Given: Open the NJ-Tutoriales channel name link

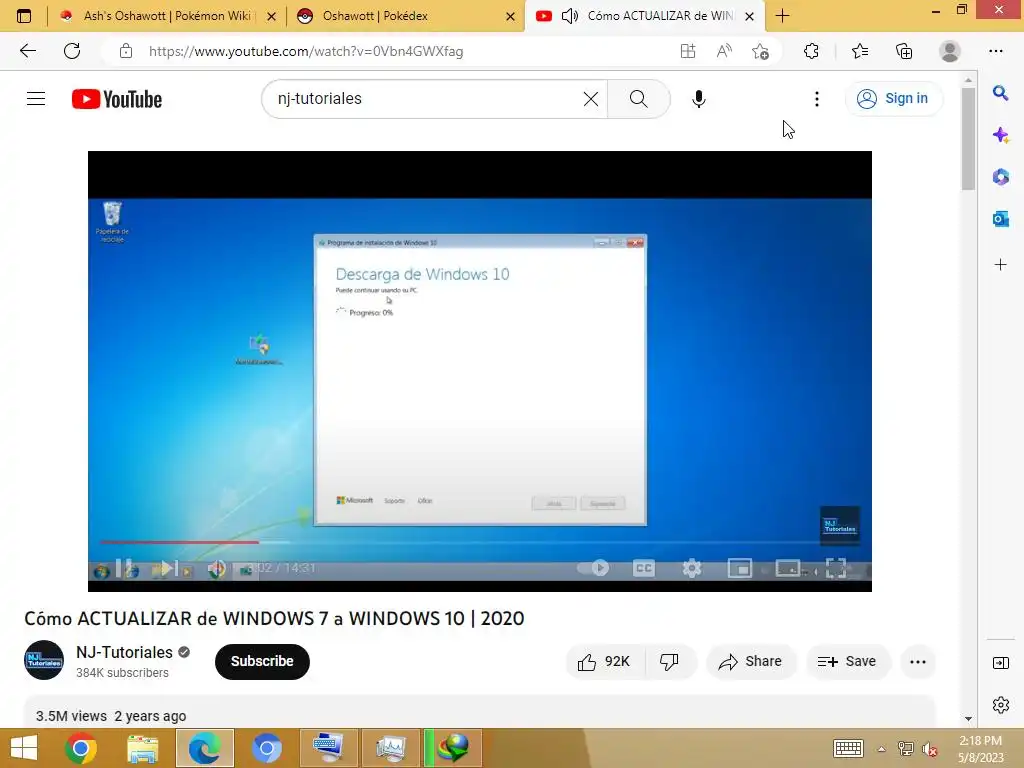Looking at the screenshot, I should [x=124, y=652].
